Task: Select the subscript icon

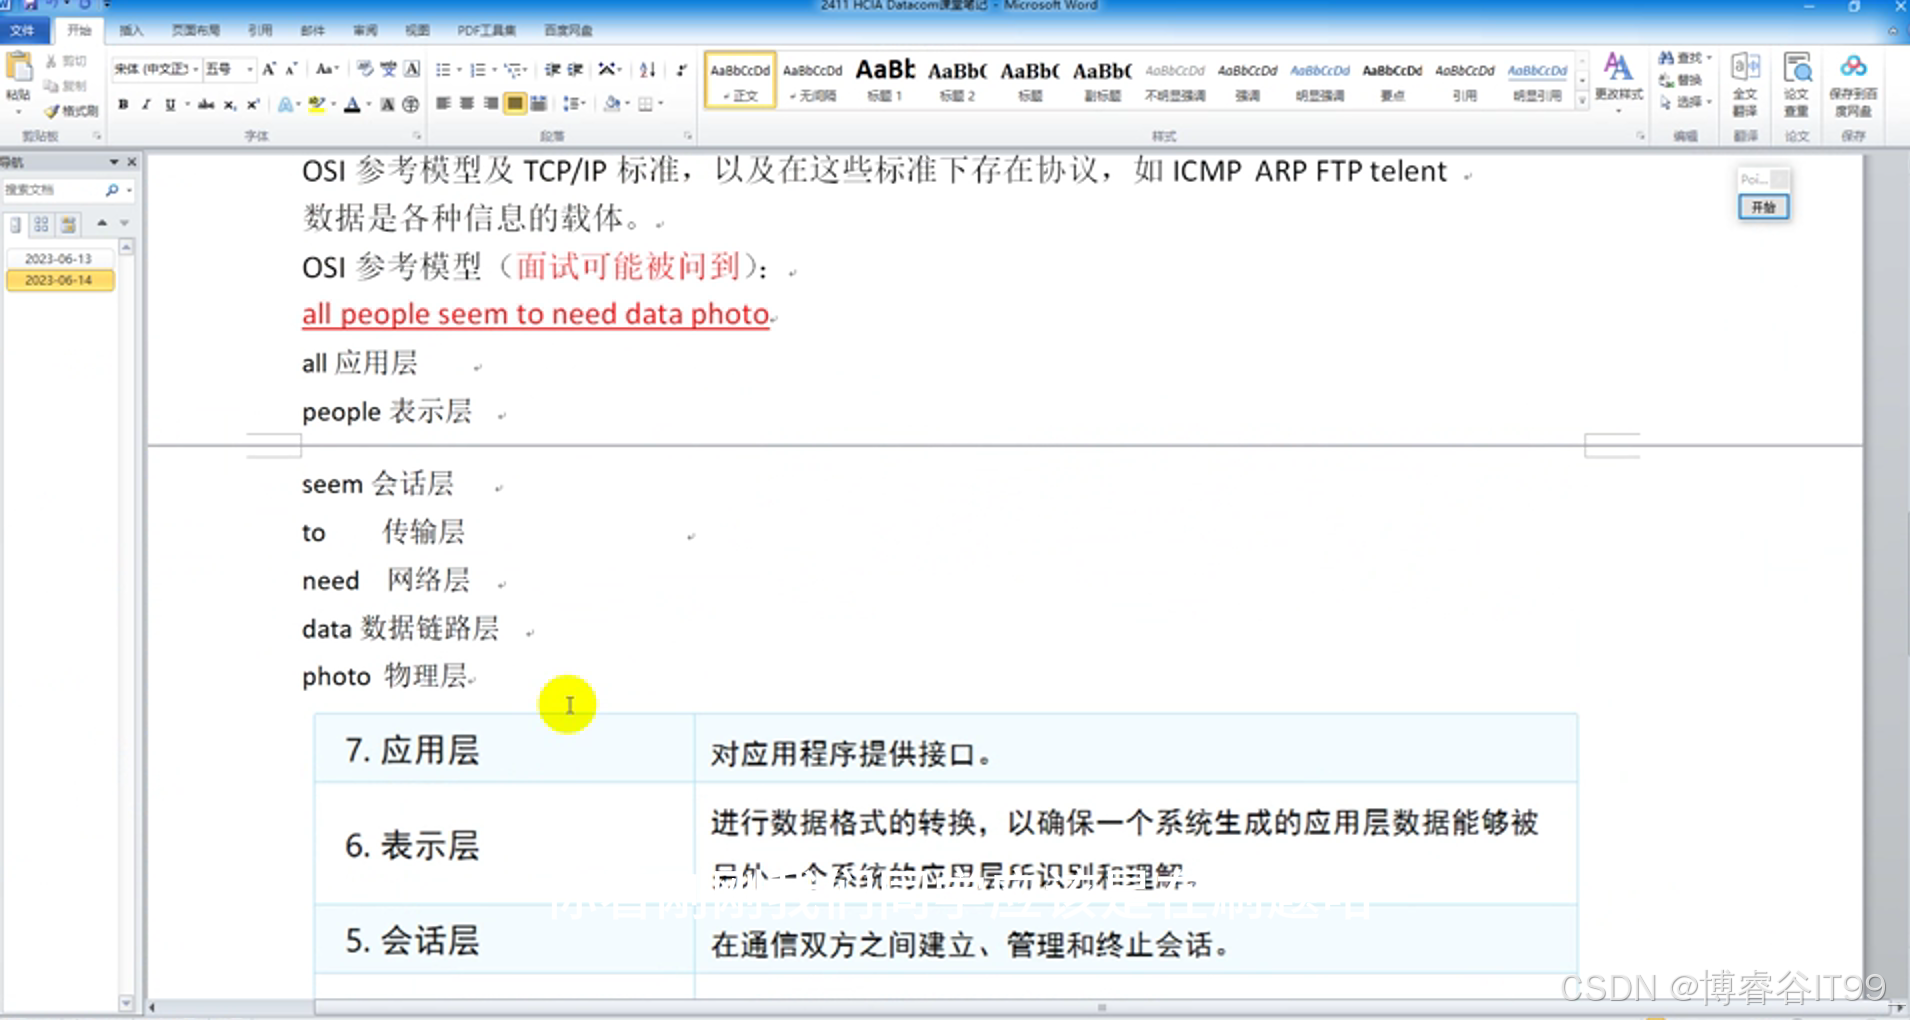Action: (x=230, y=103)
